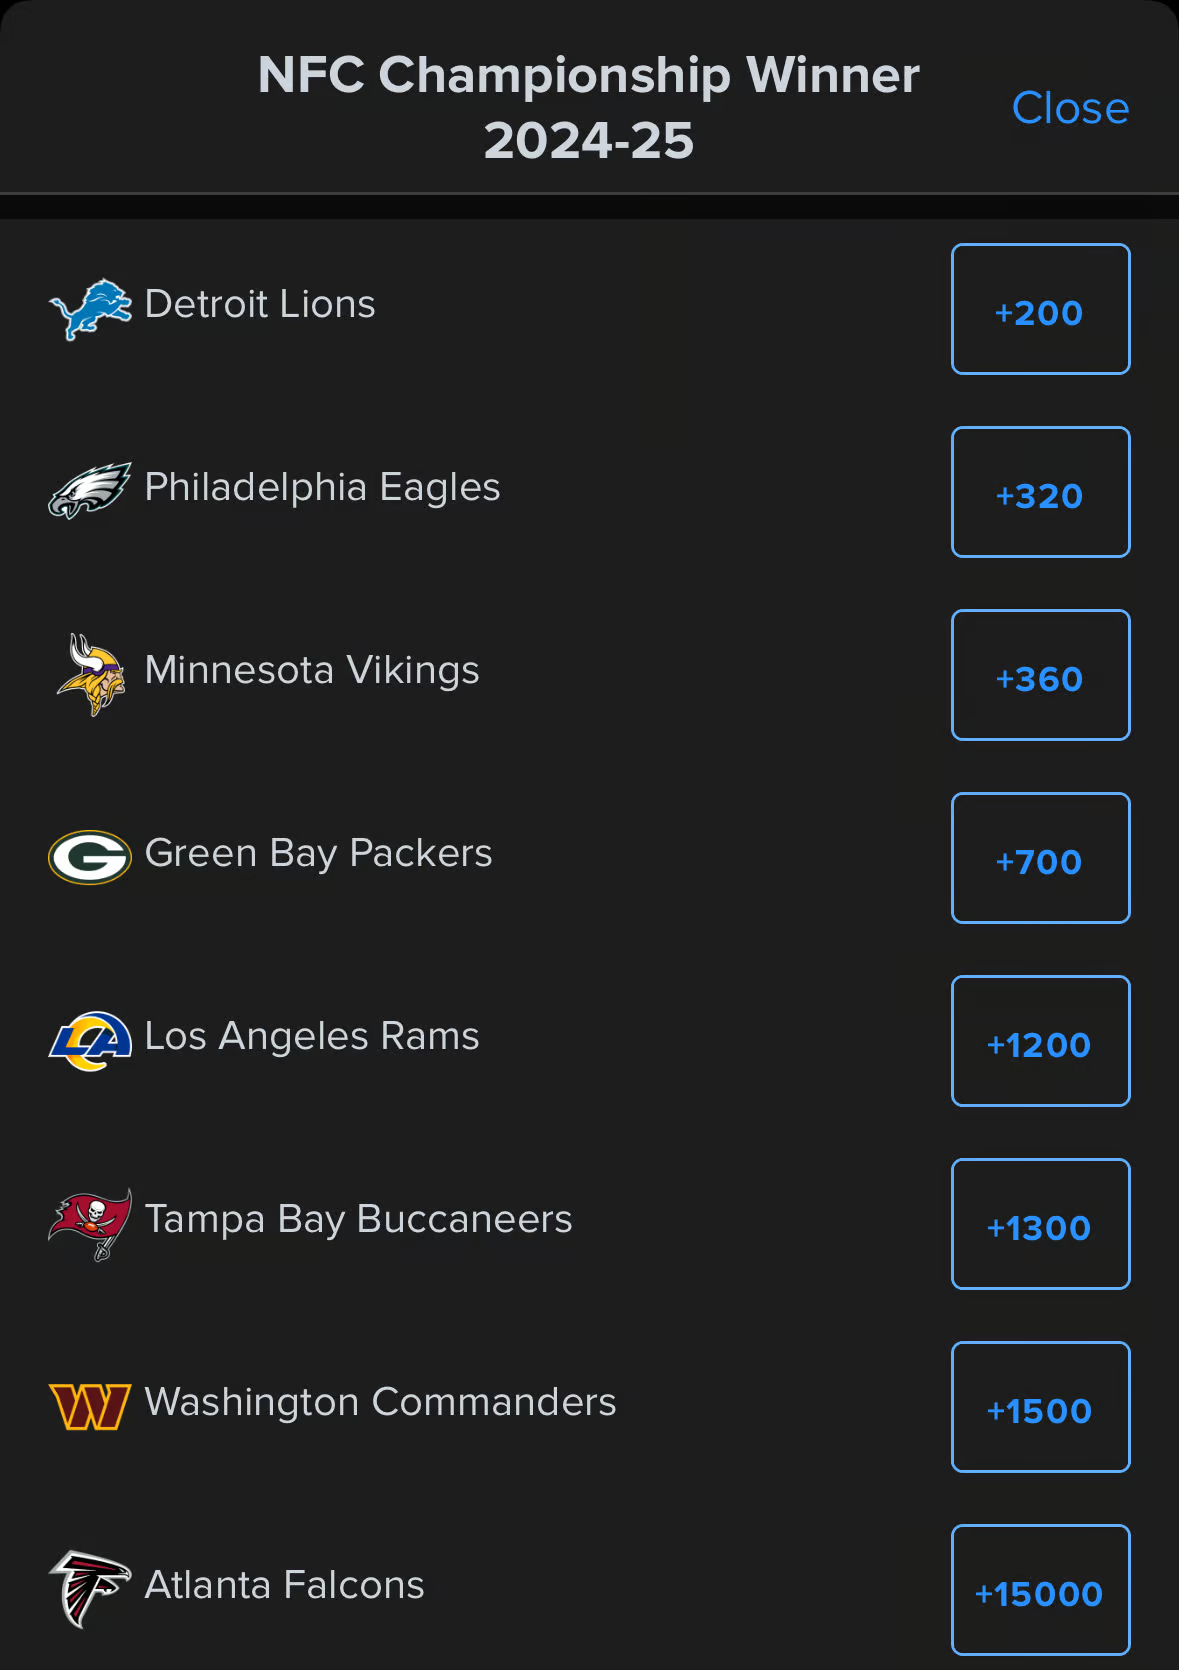
Task: Add Rams +1200 bet to slip
Action: [1040, 1041]
